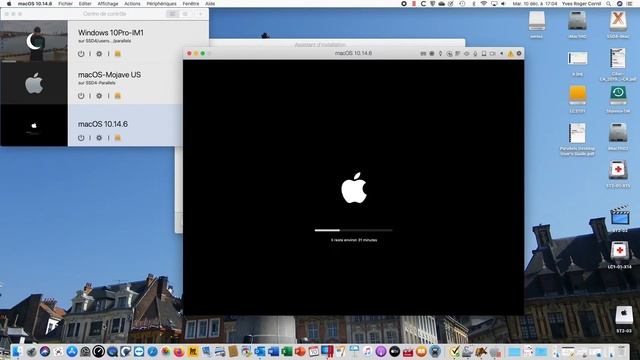The width and height of the screenshot is (640, 360).
Task: Click the Spotlight search icon in menu bar
Action: pos(609,4)
